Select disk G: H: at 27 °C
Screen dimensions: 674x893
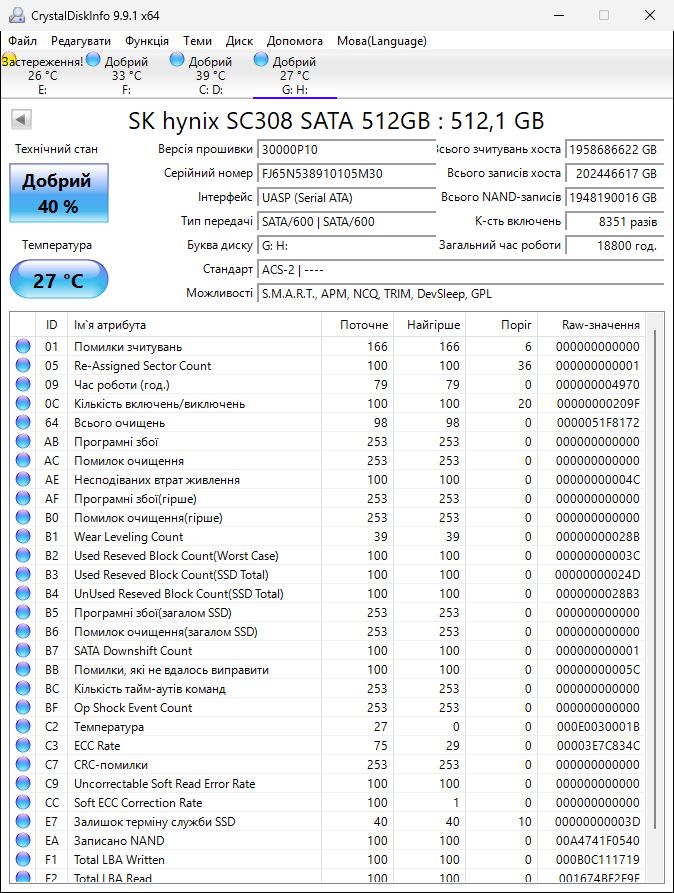(295, 75)
